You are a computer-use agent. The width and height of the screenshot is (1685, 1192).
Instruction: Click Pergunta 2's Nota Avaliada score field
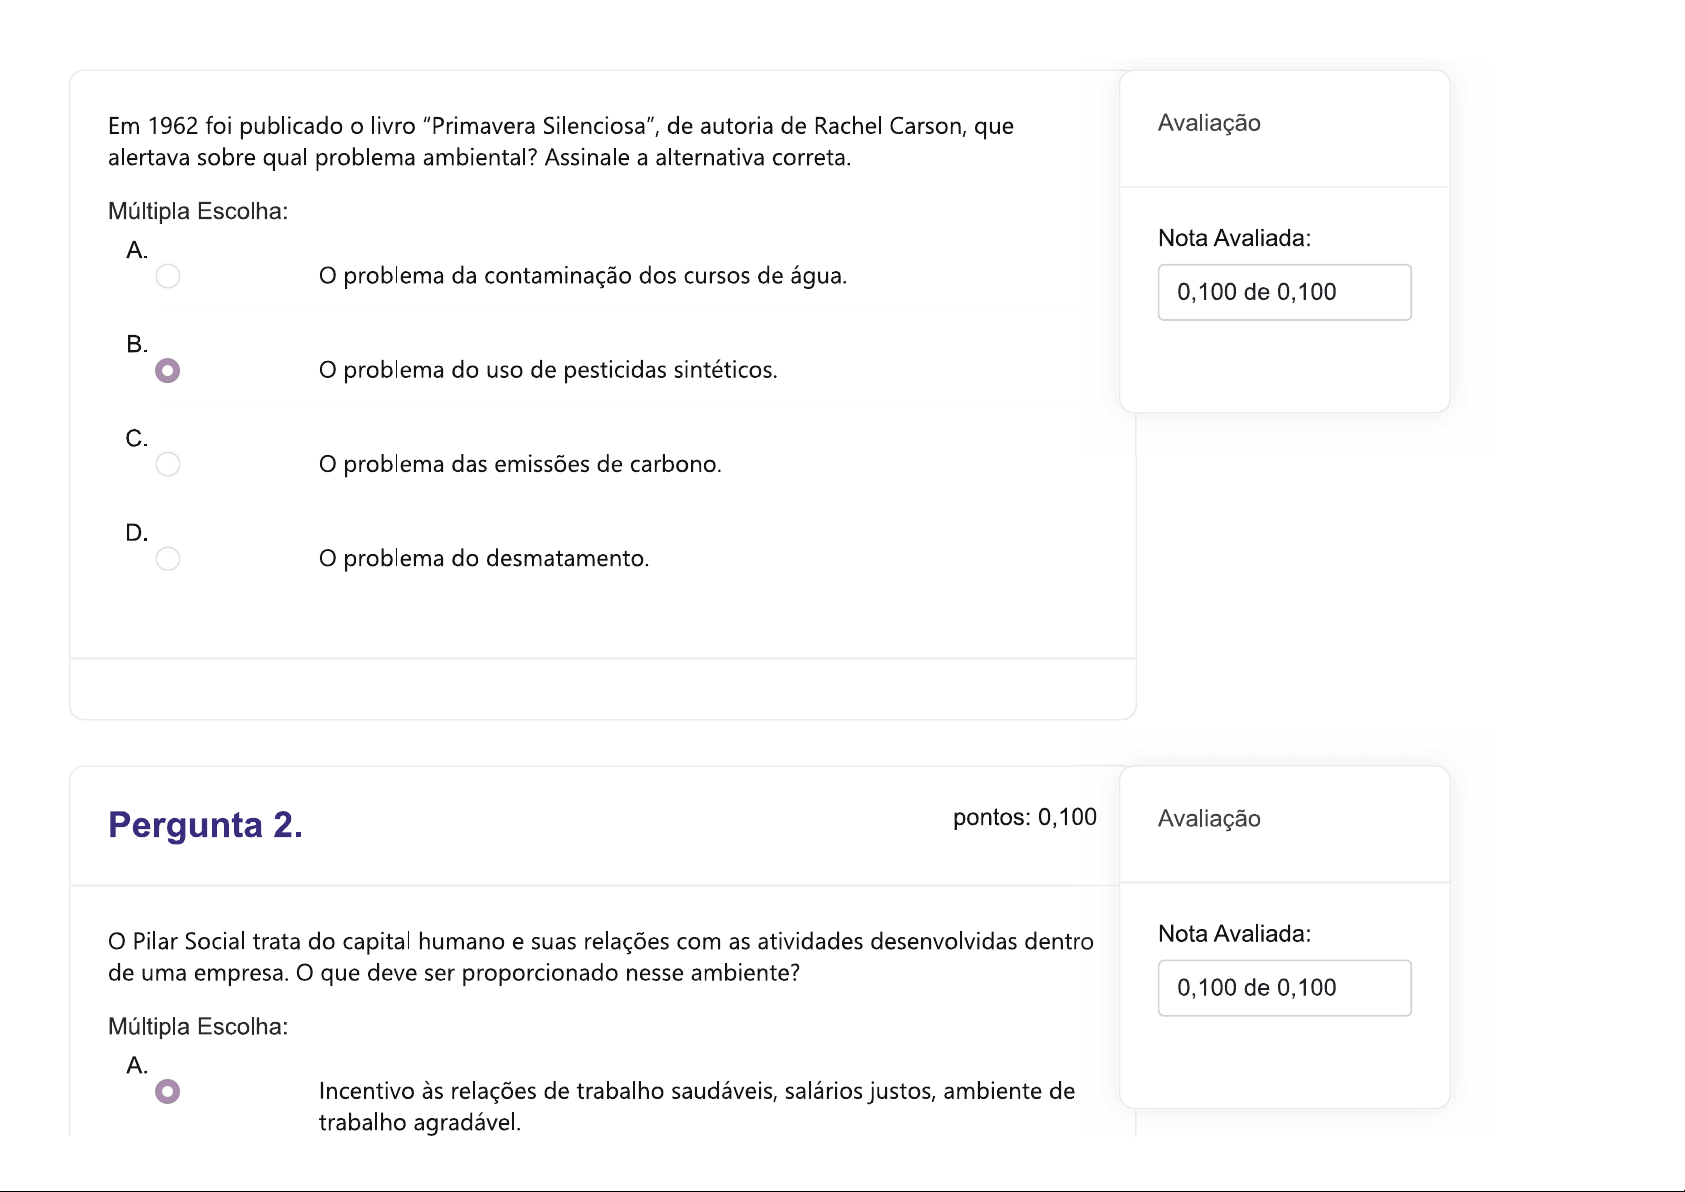[x=1284, y=988]
